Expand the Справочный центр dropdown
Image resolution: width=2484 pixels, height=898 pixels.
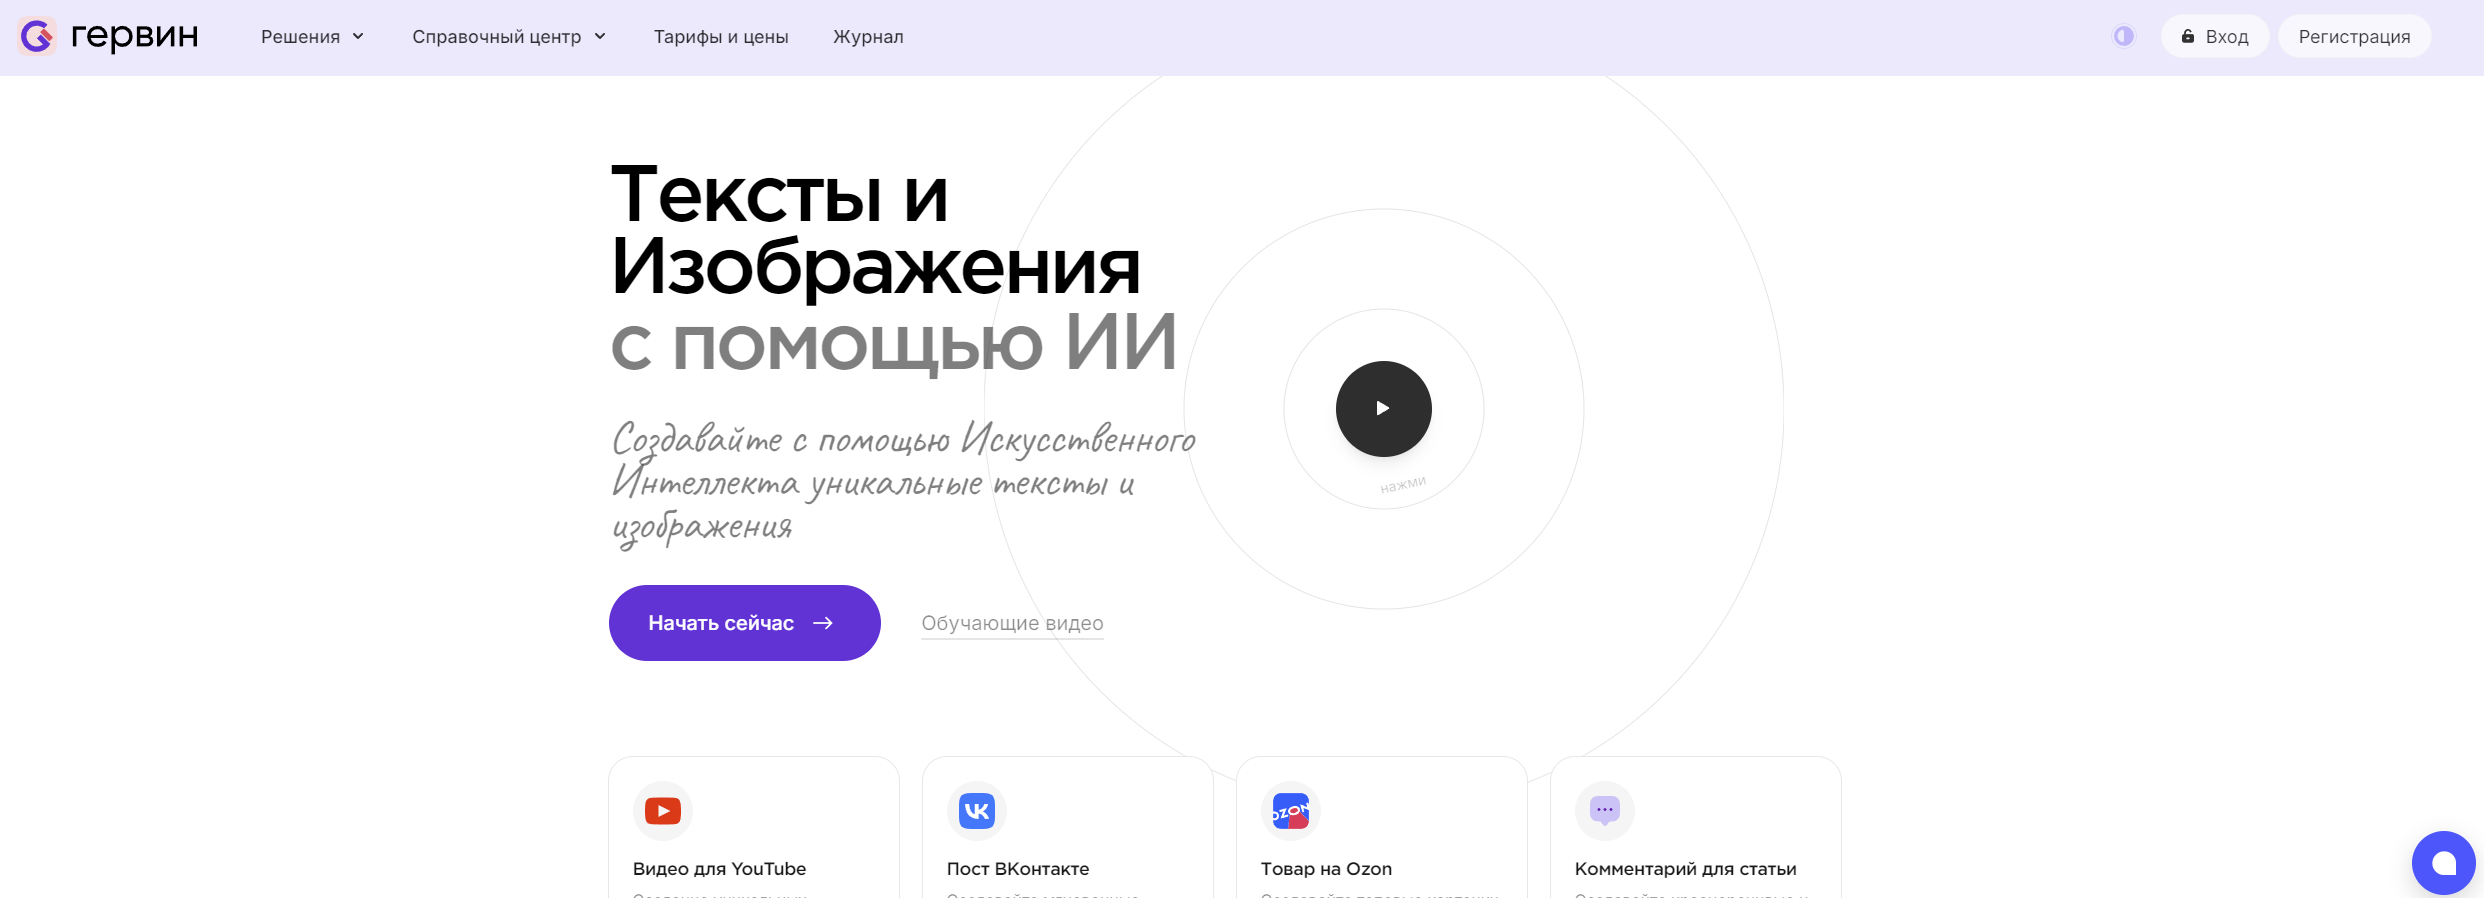point(509,37)
